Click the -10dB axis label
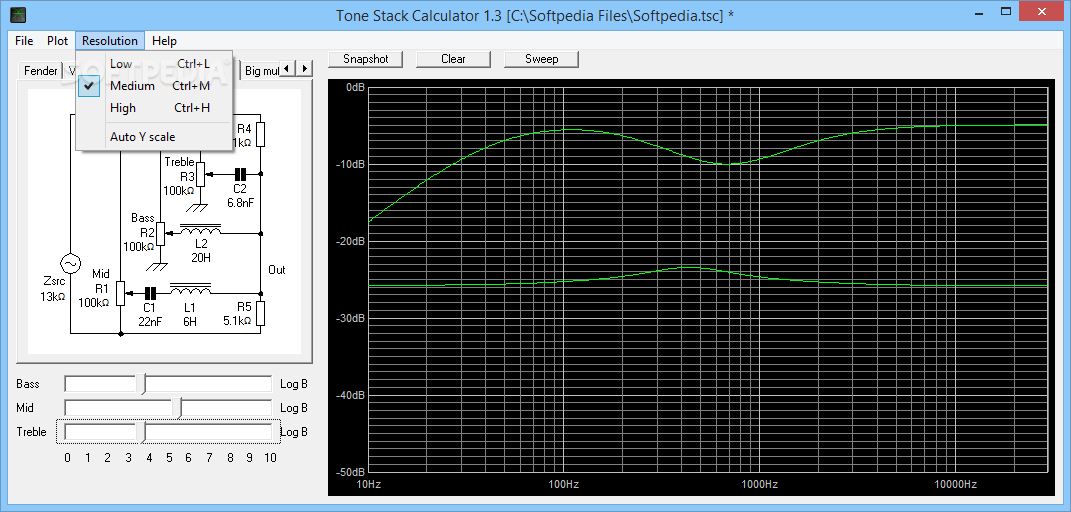 (x=349, y=164)
